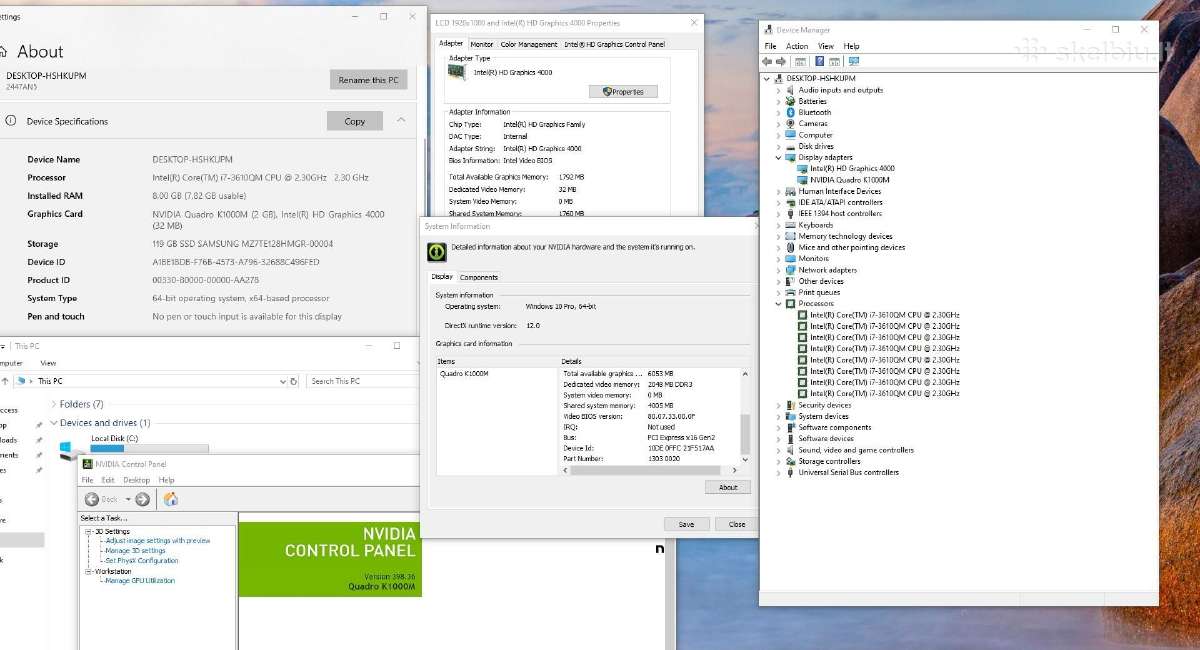Open Manage 3D settings link
The image size is (1200, 650).
(135, 551)
